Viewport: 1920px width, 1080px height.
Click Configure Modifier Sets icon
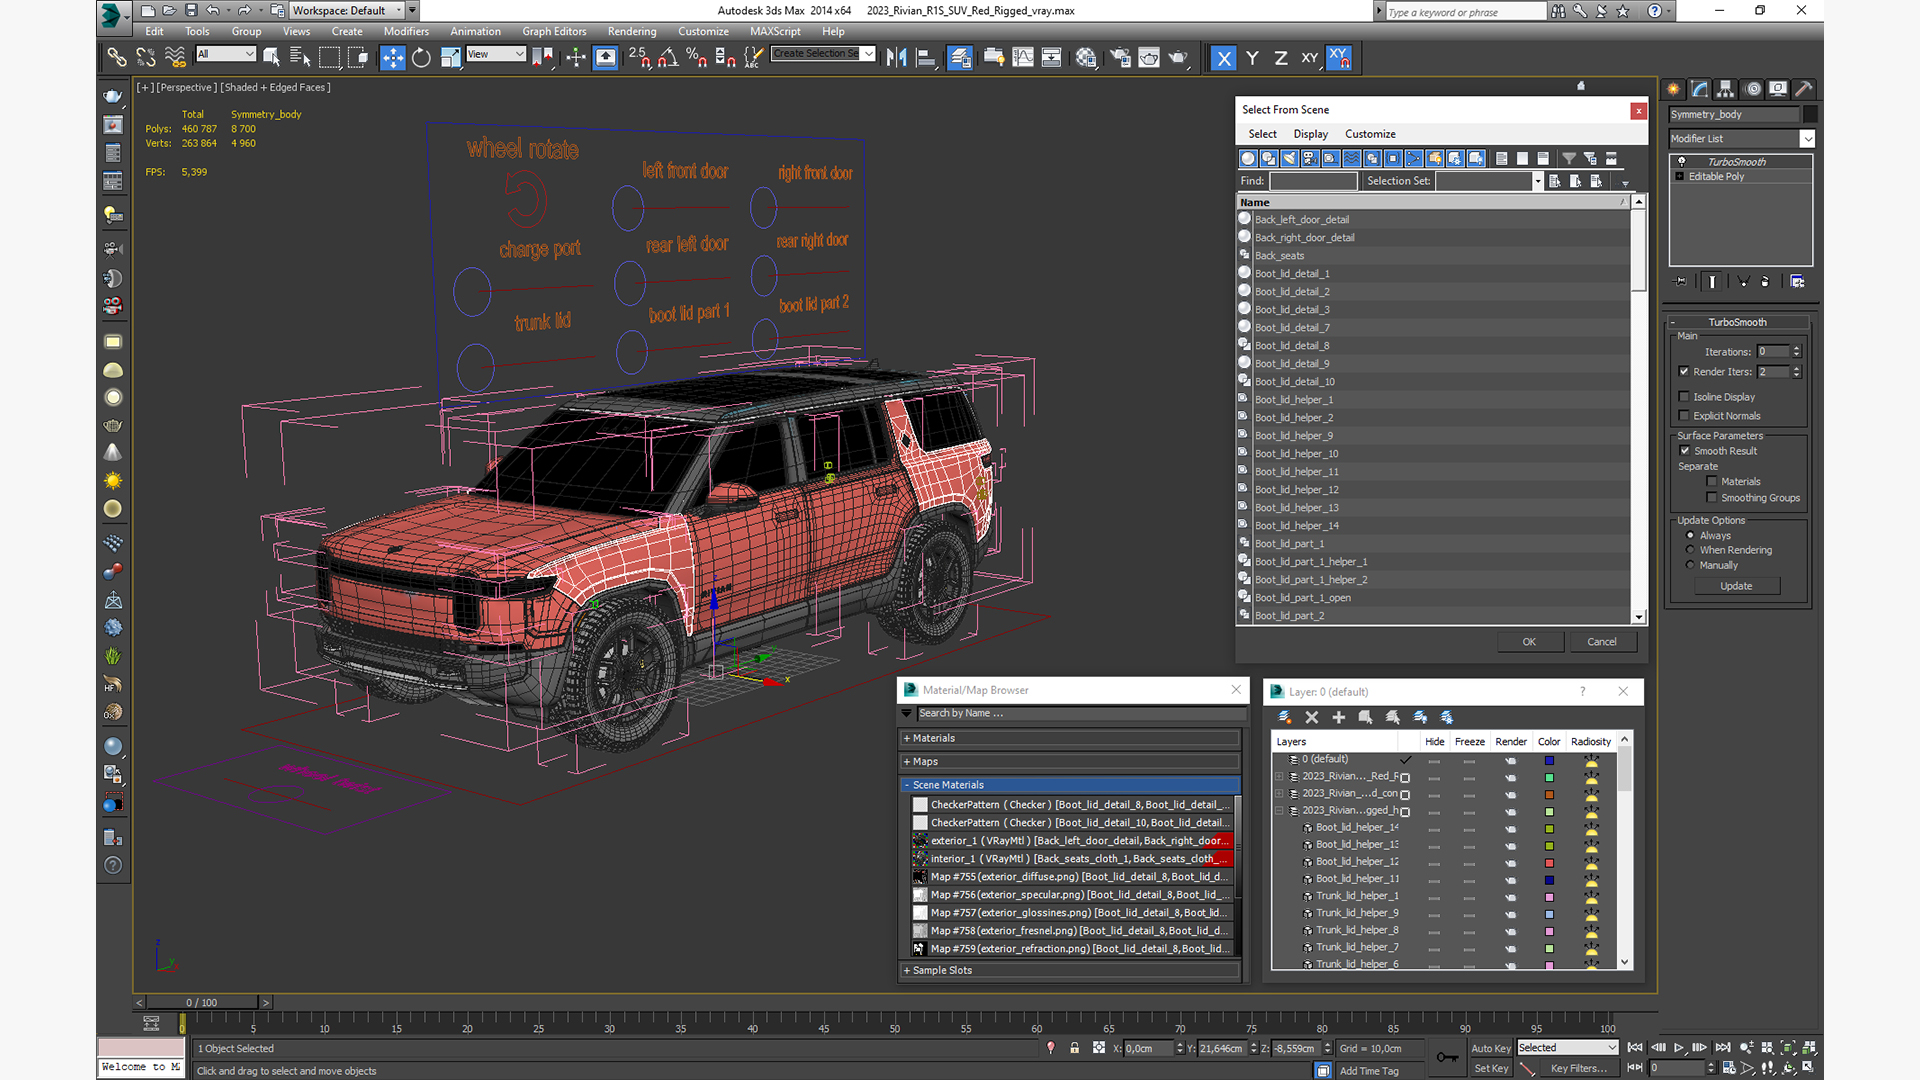pos(1797,282)
